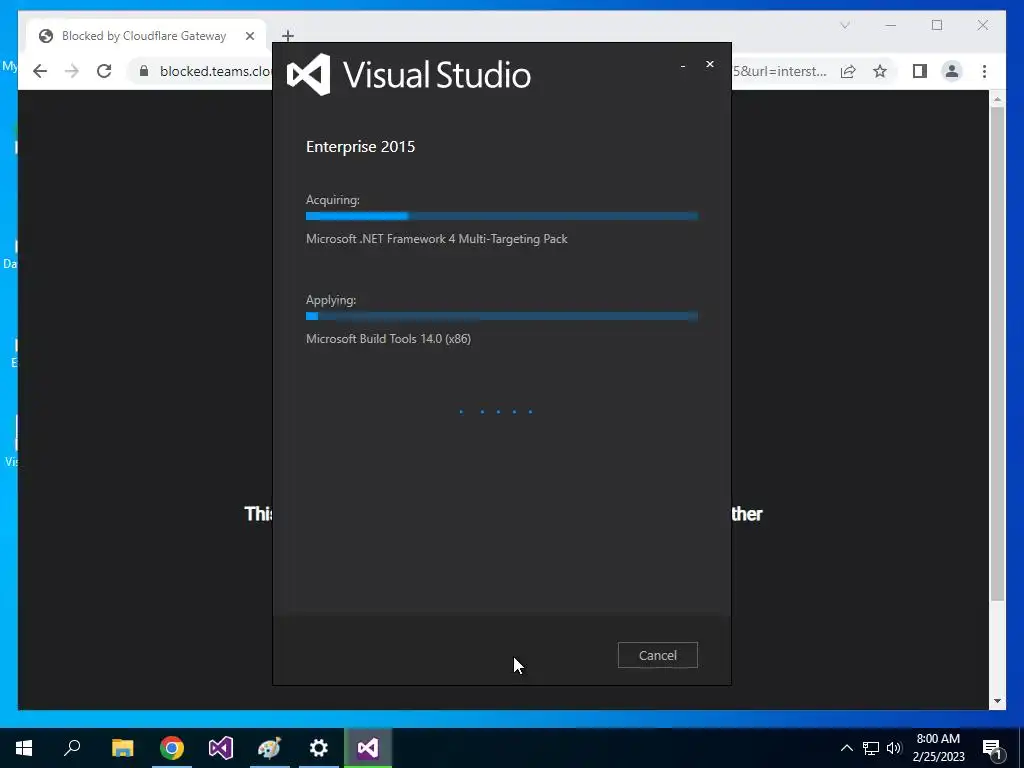This screenshot has width=1024, height=768.
Task: View site information lock icon in Chrome
Action: point(144,71)
